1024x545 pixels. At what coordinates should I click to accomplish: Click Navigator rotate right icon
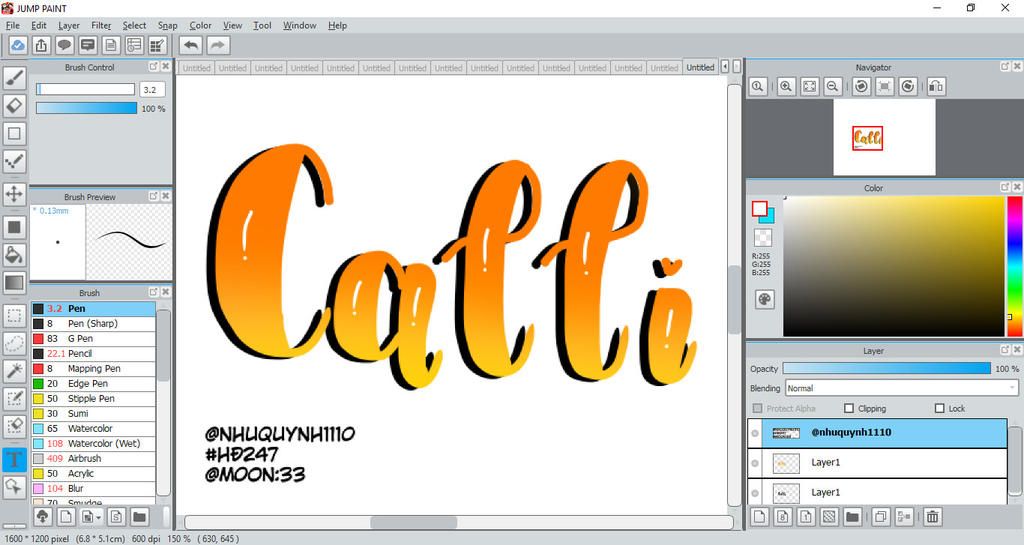(908, 86)
